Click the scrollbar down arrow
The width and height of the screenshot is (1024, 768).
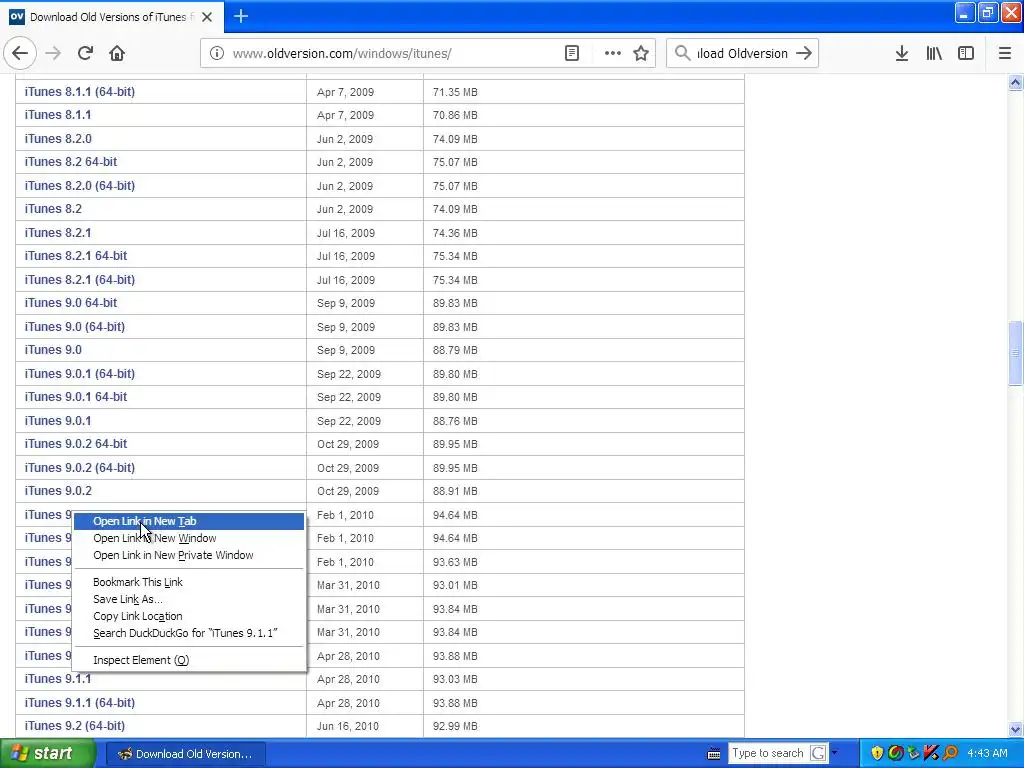click(x=1015, y=729)
